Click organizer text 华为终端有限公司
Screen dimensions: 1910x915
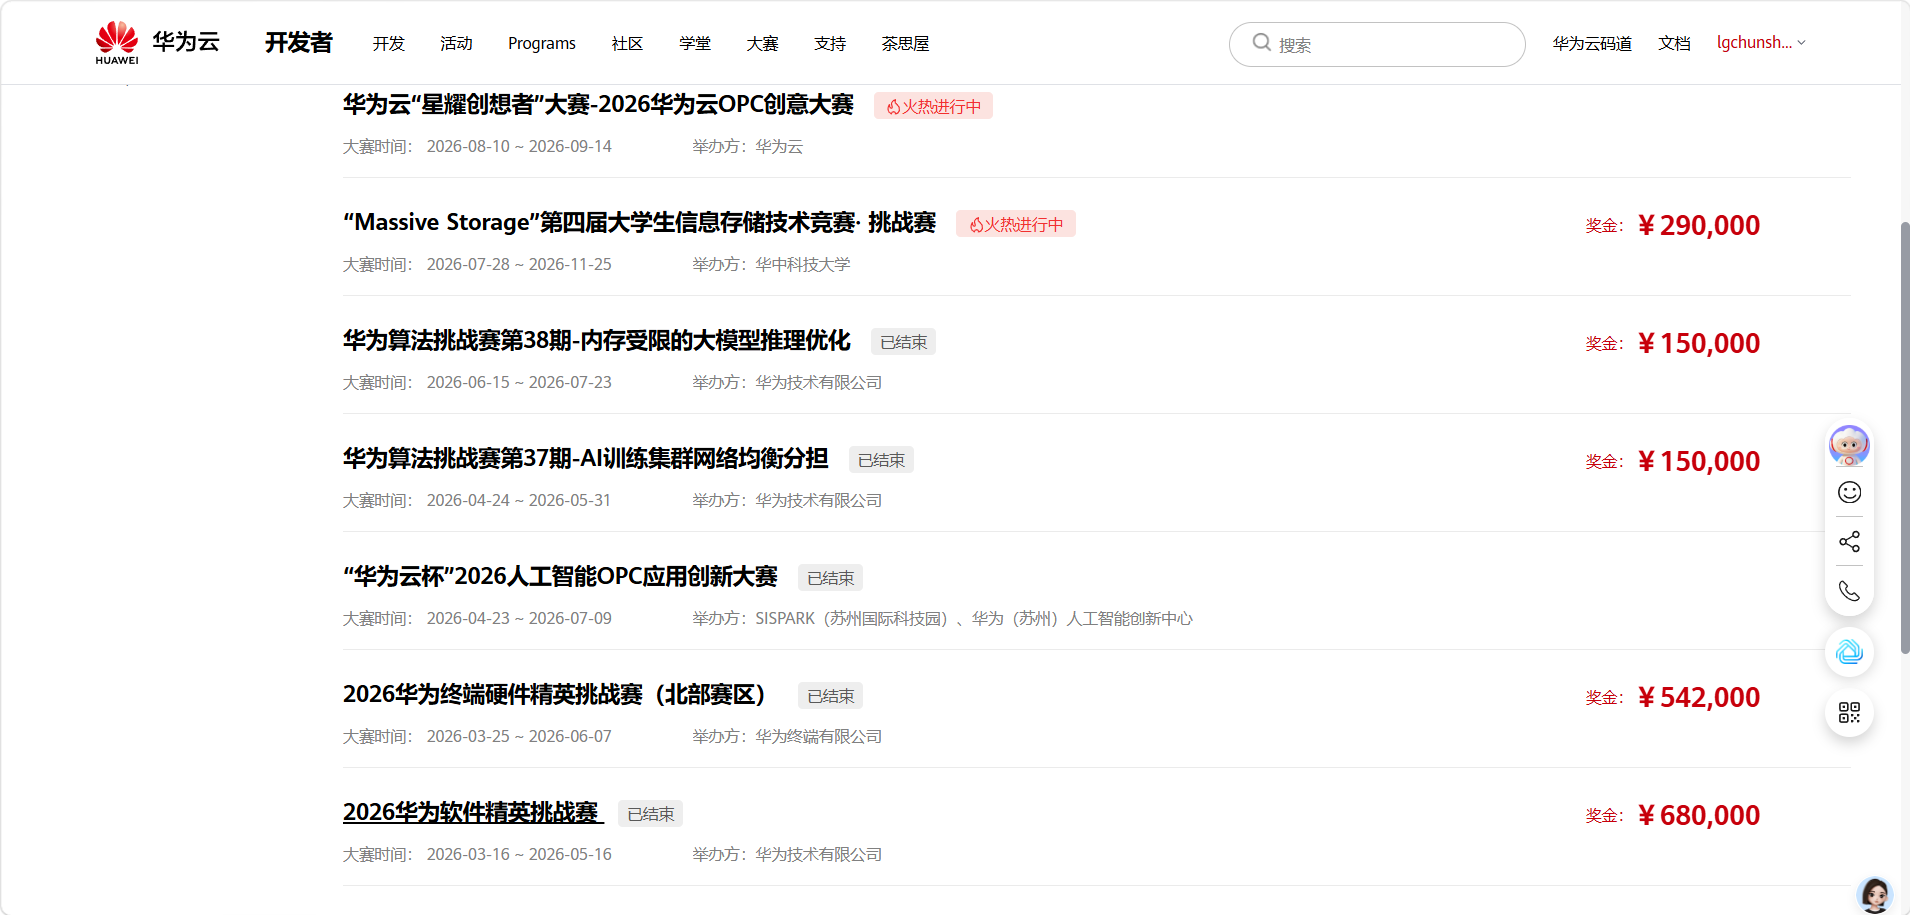[x=818, y=736]
